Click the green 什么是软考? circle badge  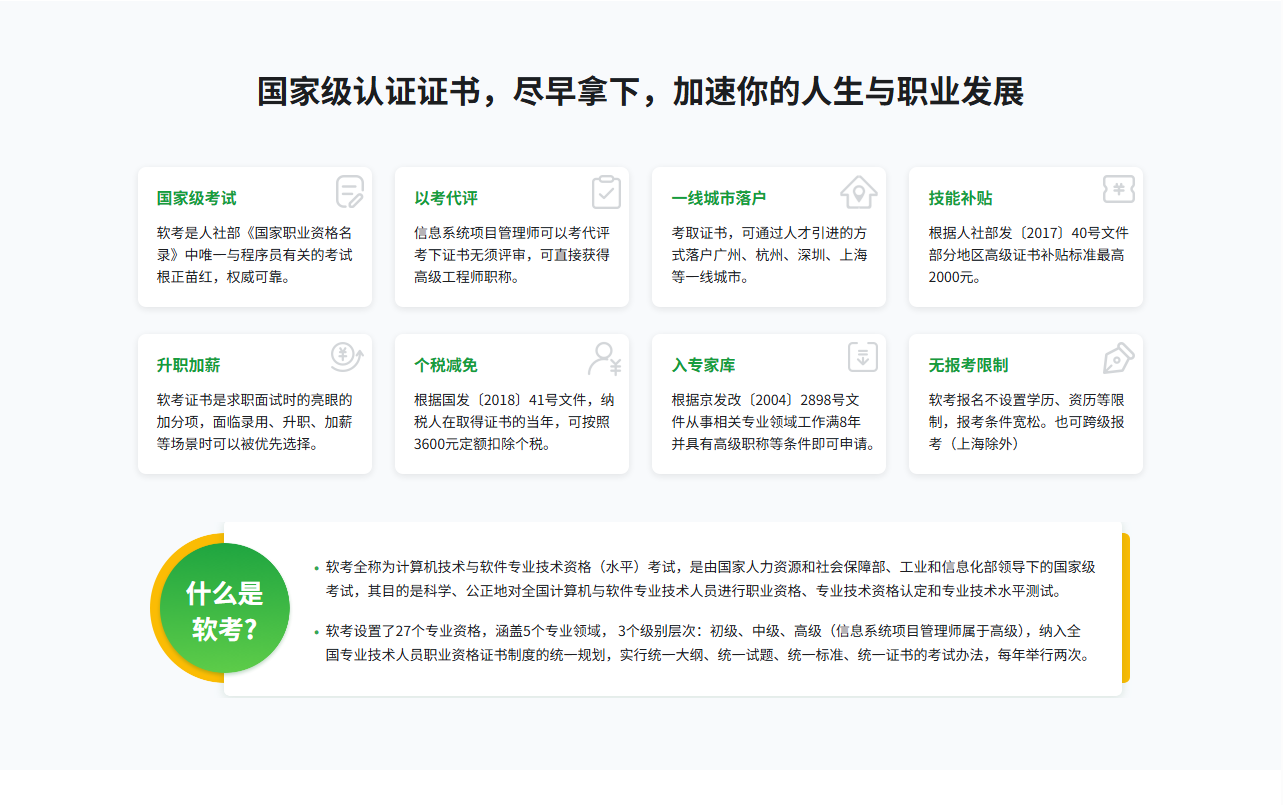[225, 609]
